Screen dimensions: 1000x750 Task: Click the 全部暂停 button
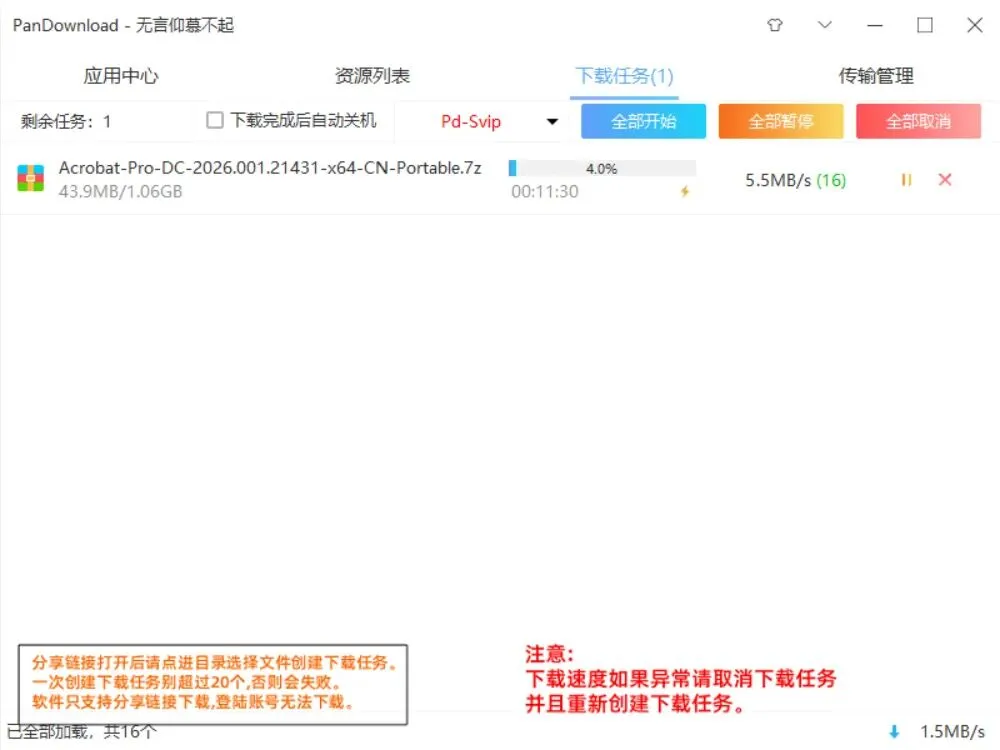pos(781,121)
